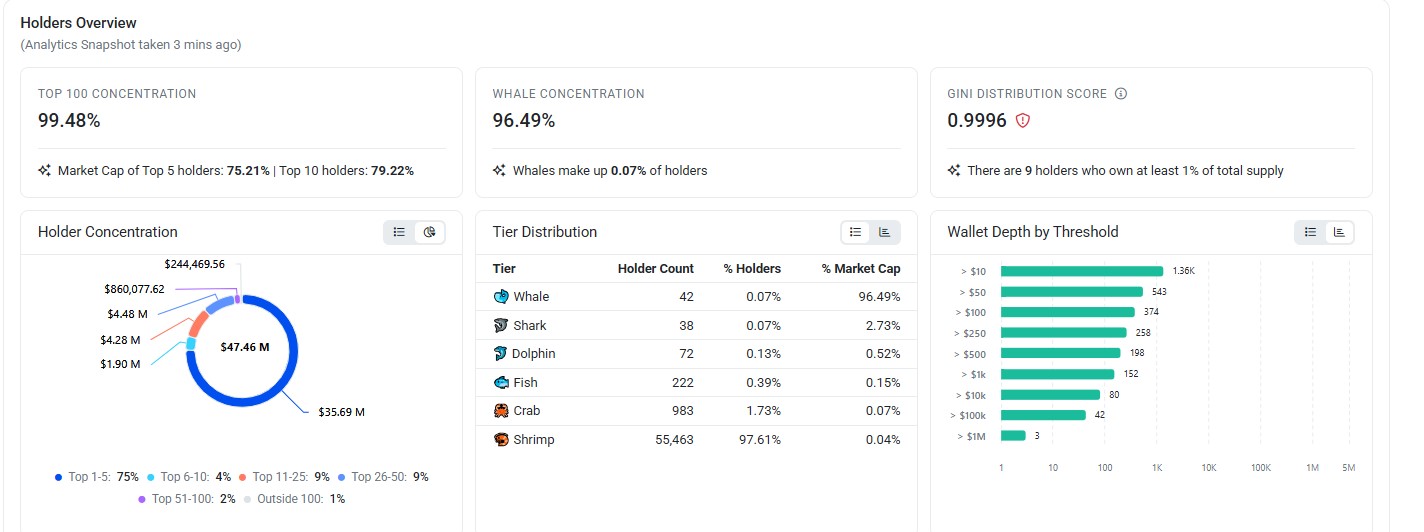
Task: Click the % Holders column header
Action: 752,269
